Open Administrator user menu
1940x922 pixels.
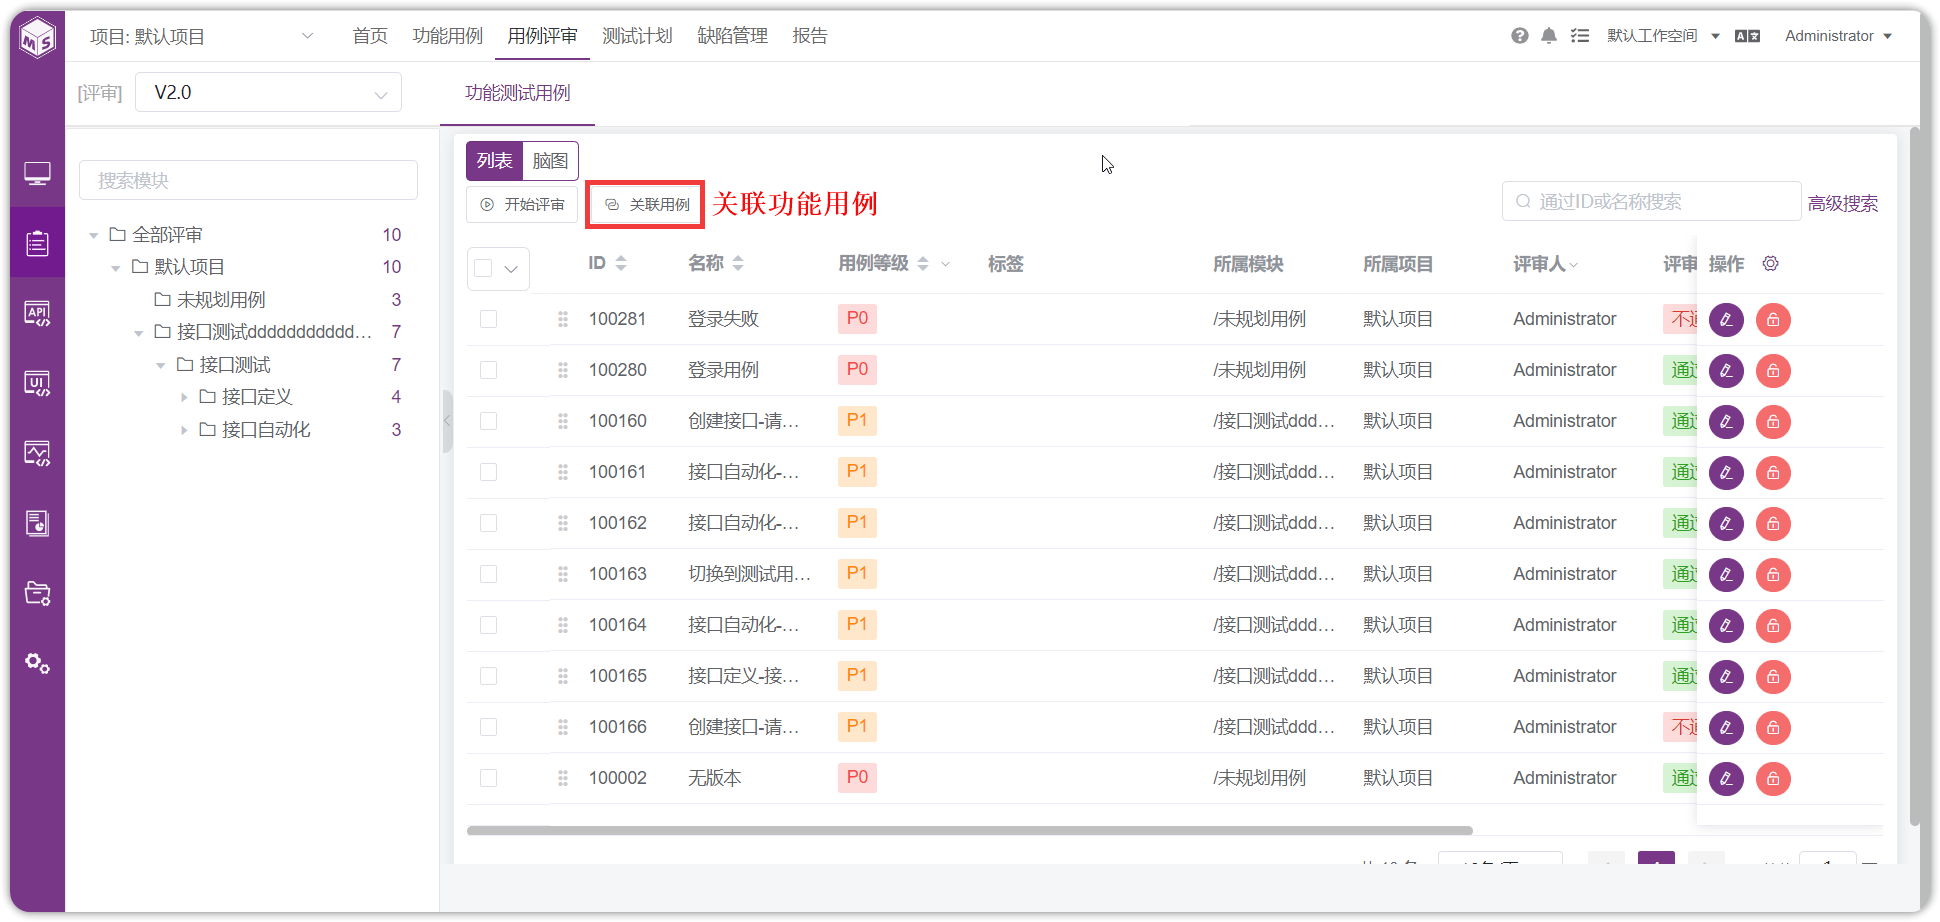pos(1838,36)
